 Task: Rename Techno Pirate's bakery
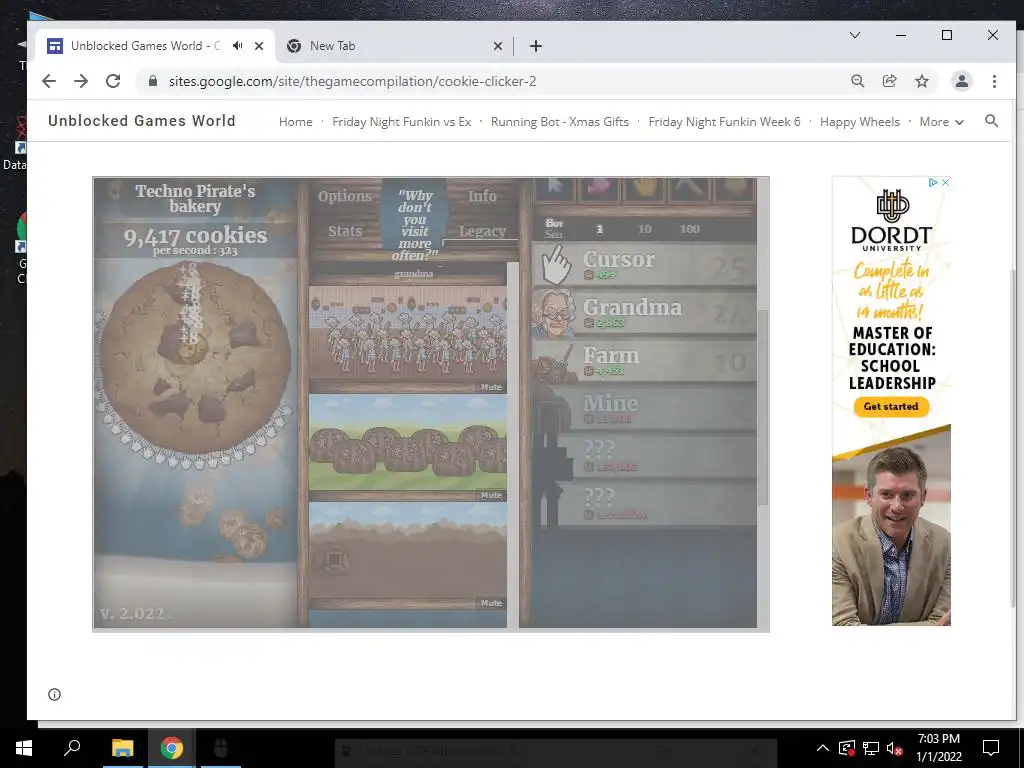pyautogui.click(x=195, y=199)
